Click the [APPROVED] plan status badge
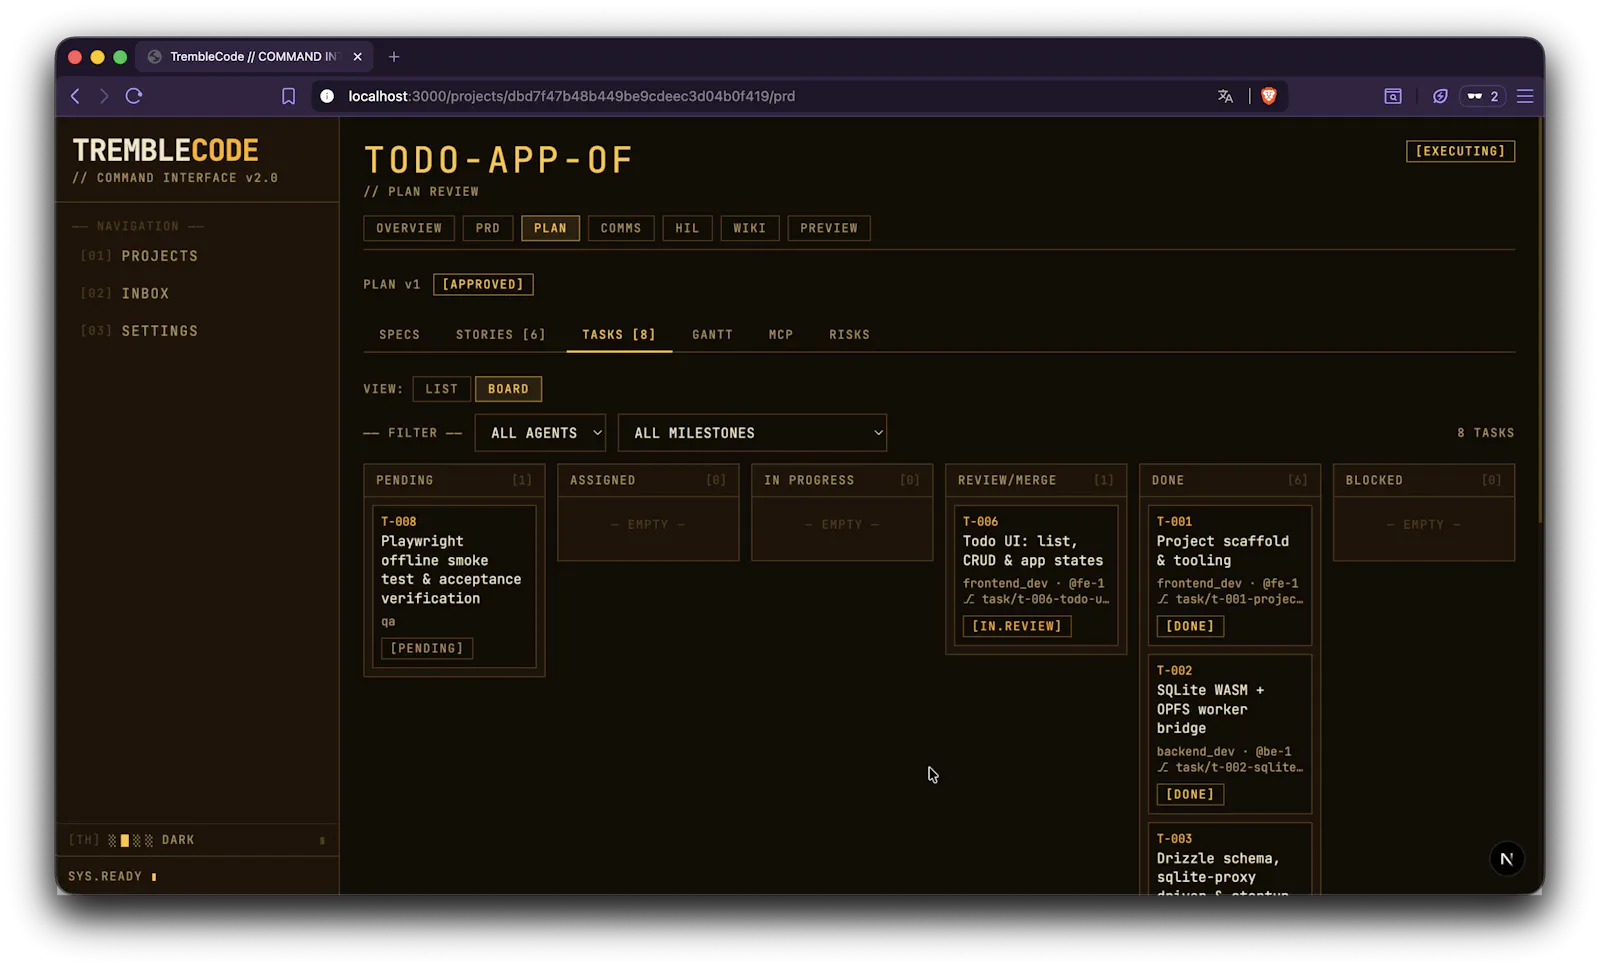 (x=483, y=284)
